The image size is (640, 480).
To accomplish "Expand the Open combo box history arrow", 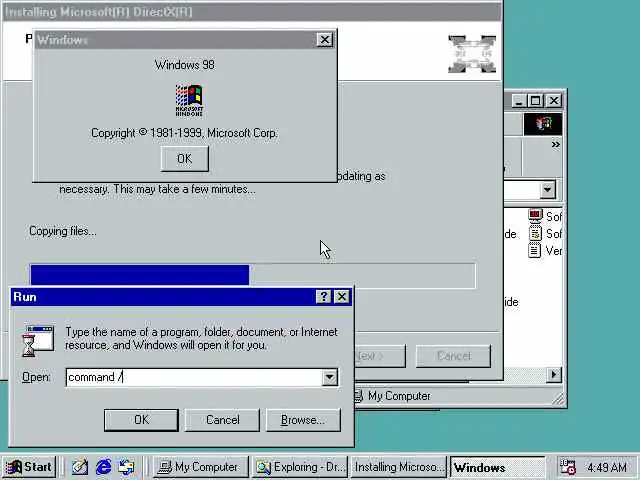I will [329, 377].
